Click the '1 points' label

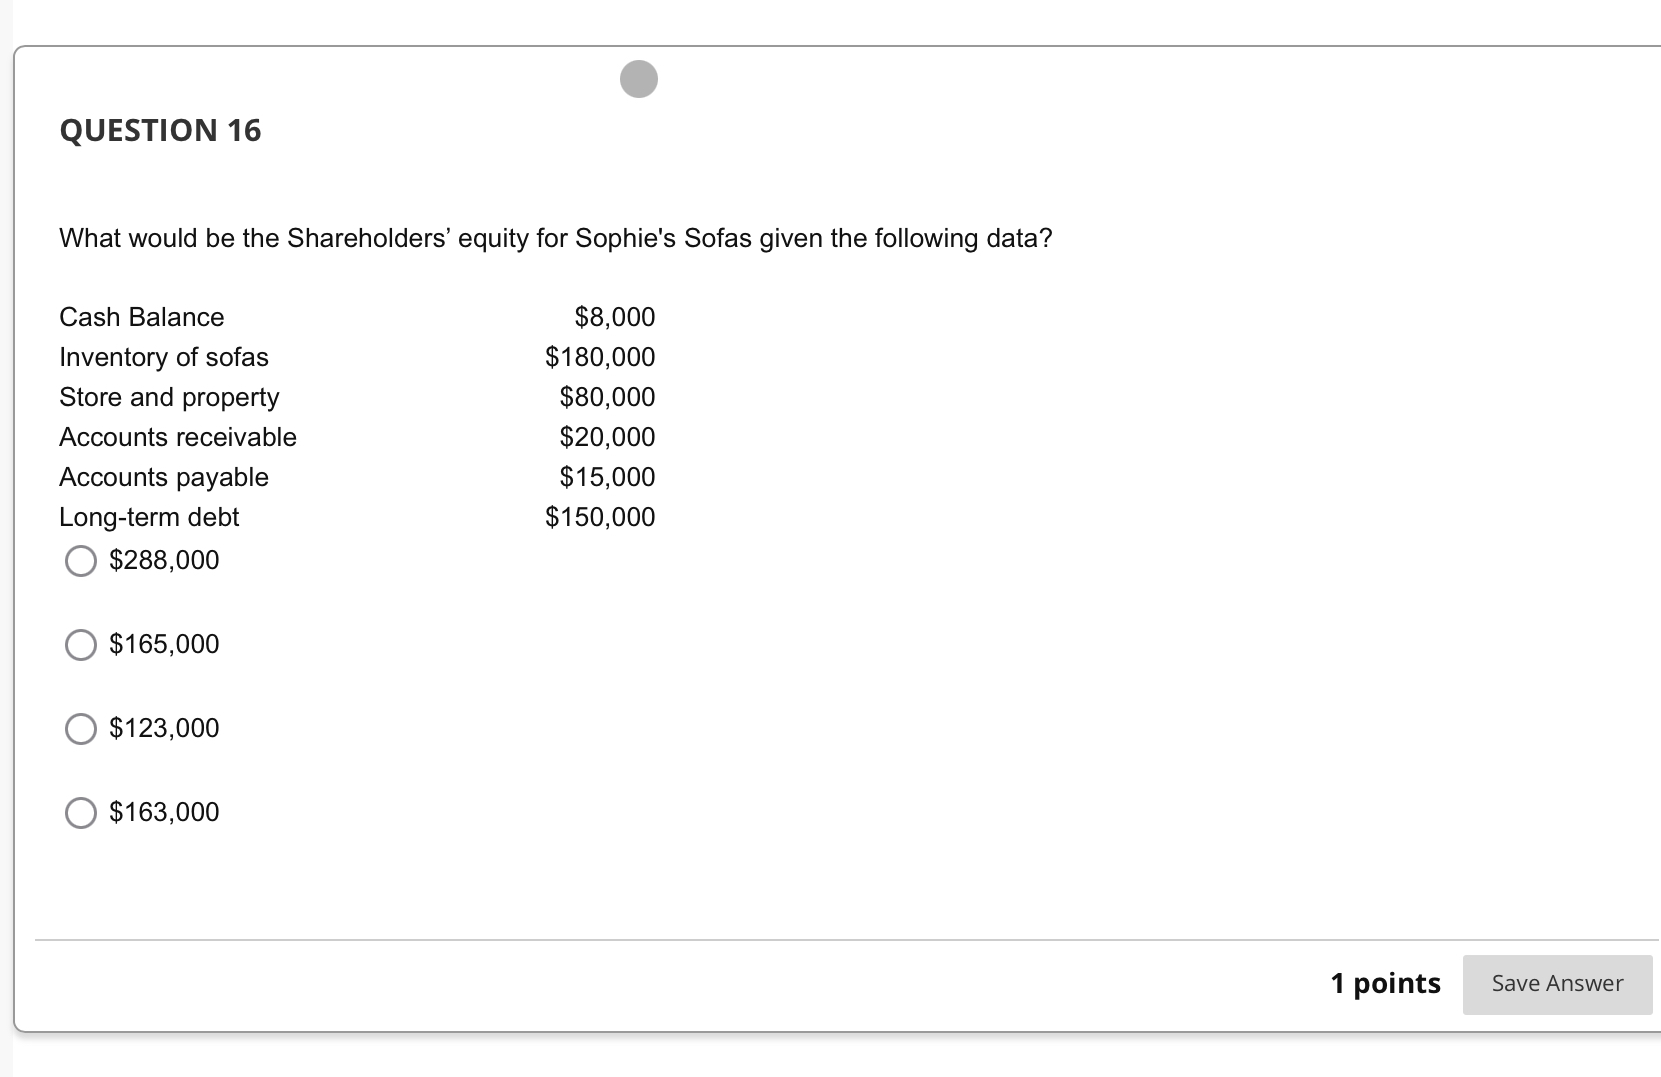click(1385, 984)
